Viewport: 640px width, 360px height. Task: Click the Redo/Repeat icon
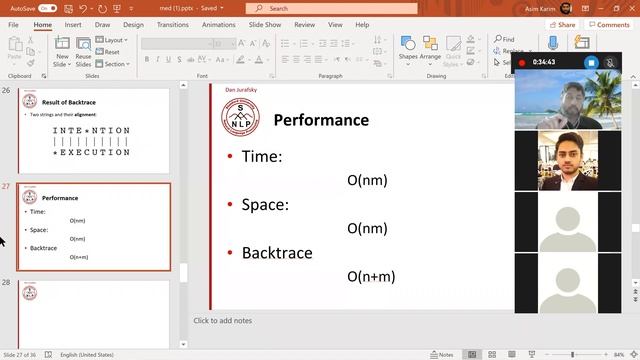coord(102,8)
